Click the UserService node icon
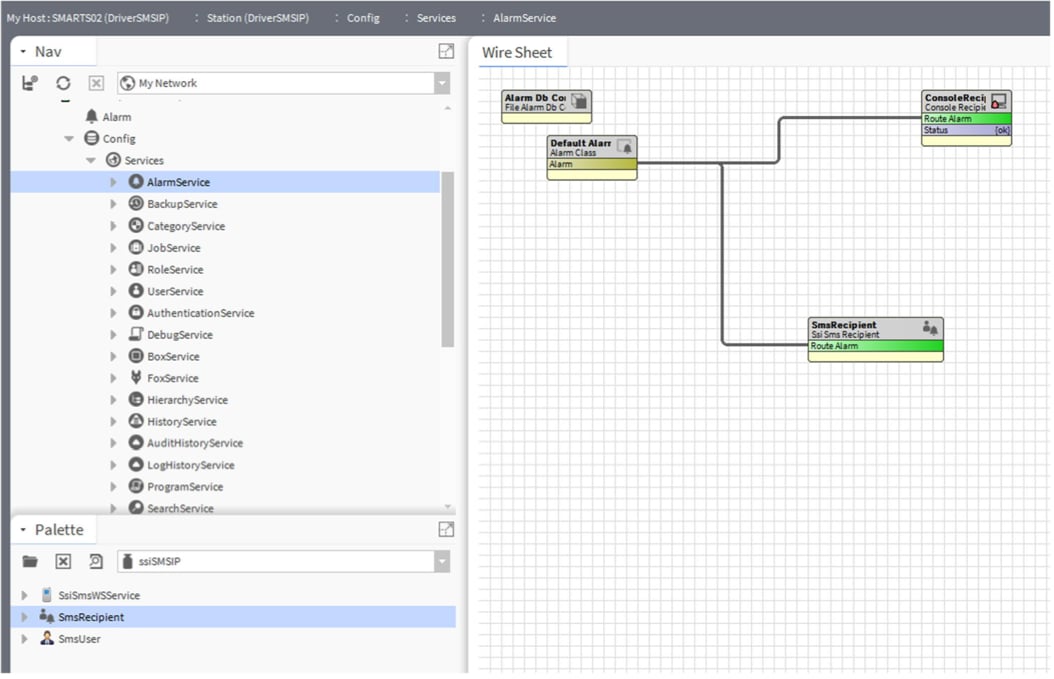Image resolution: width=1054 pixels, height=679 pixels. [136, 290]
